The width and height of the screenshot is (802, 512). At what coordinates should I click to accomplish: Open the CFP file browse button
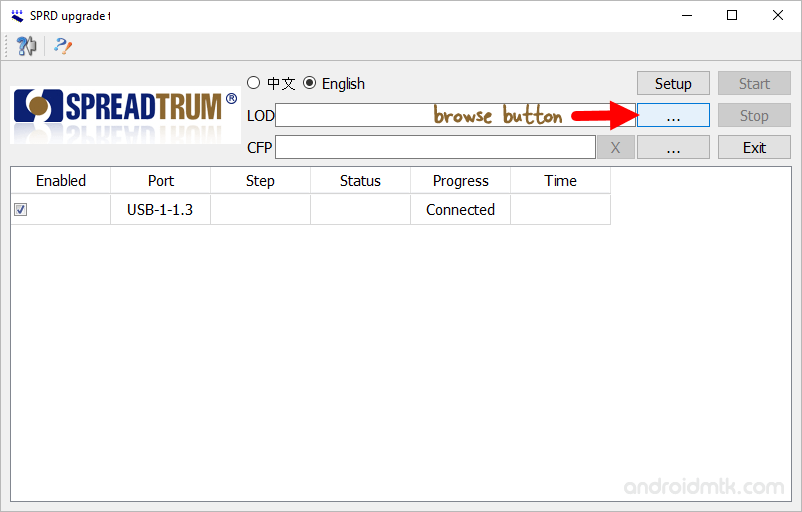673,148
